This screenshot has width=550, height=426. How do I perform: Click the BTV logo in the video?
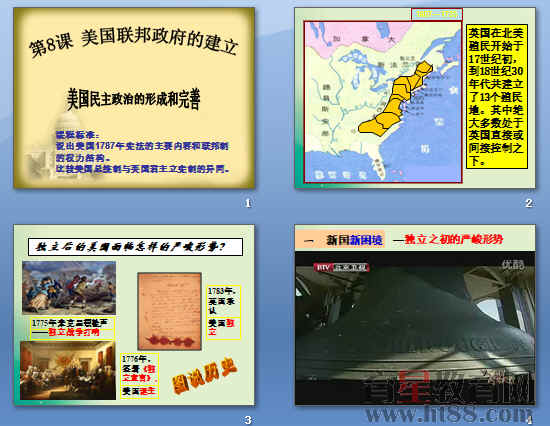(323, 268)
